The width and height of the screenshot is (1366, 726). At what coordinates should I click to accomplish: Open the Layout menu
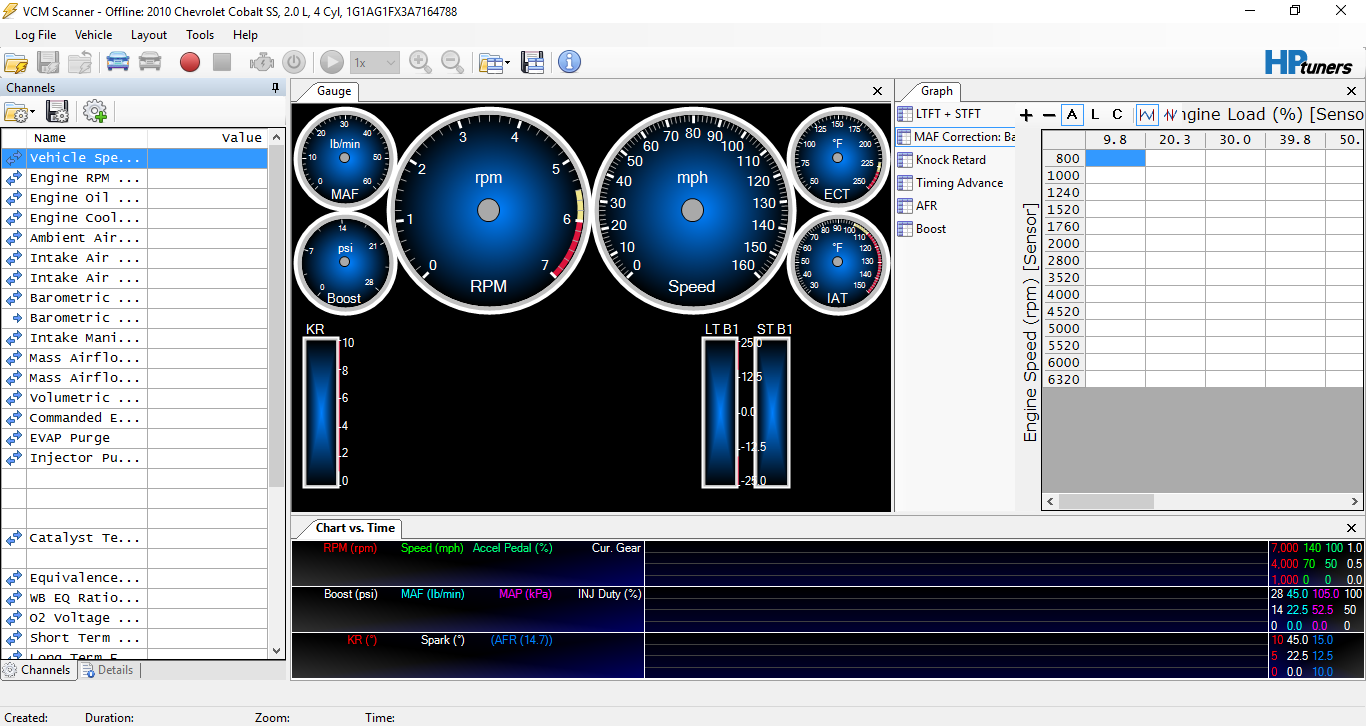[149, 34]
